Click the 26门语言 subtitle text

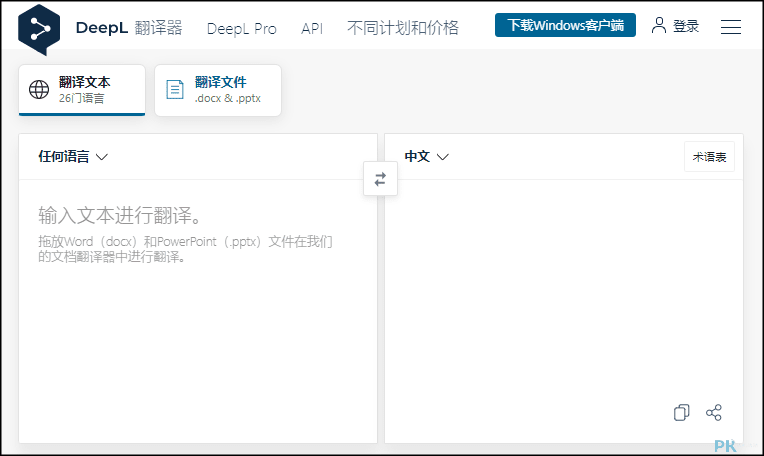(81, 98)
